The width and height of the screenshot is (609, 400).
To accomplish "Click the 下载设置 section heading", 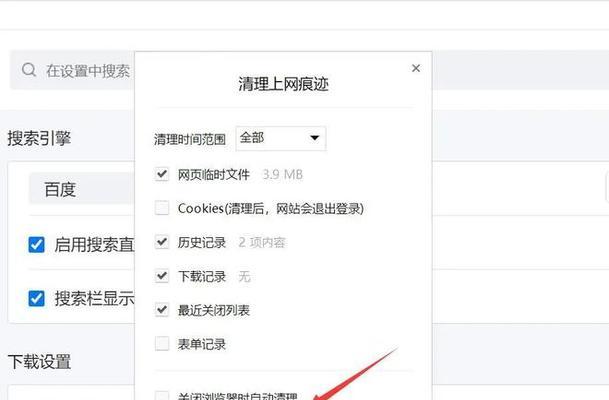I will tap(39, 362).
